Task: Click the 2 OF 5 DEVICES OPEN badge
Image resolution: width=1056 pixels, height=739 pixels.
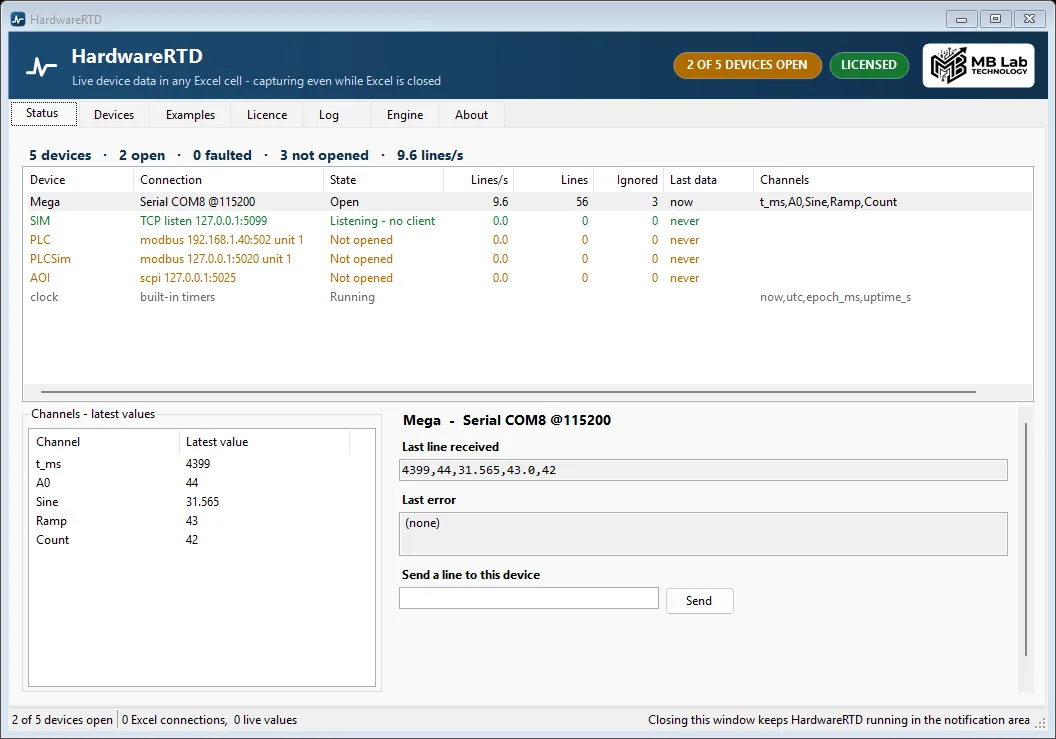Action: point(747,65)
